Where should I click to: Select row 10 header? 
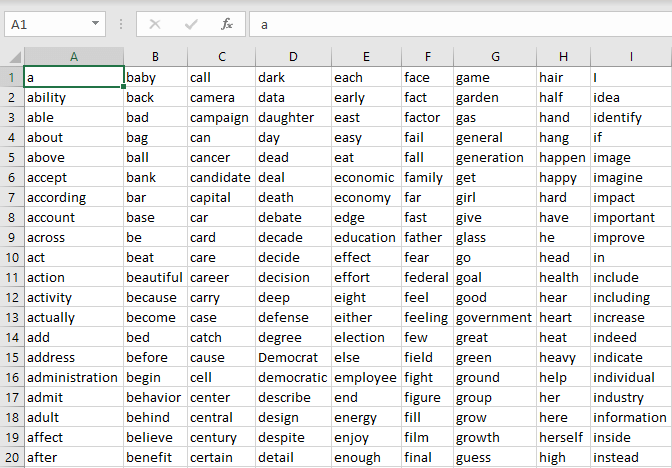[12, 257]
